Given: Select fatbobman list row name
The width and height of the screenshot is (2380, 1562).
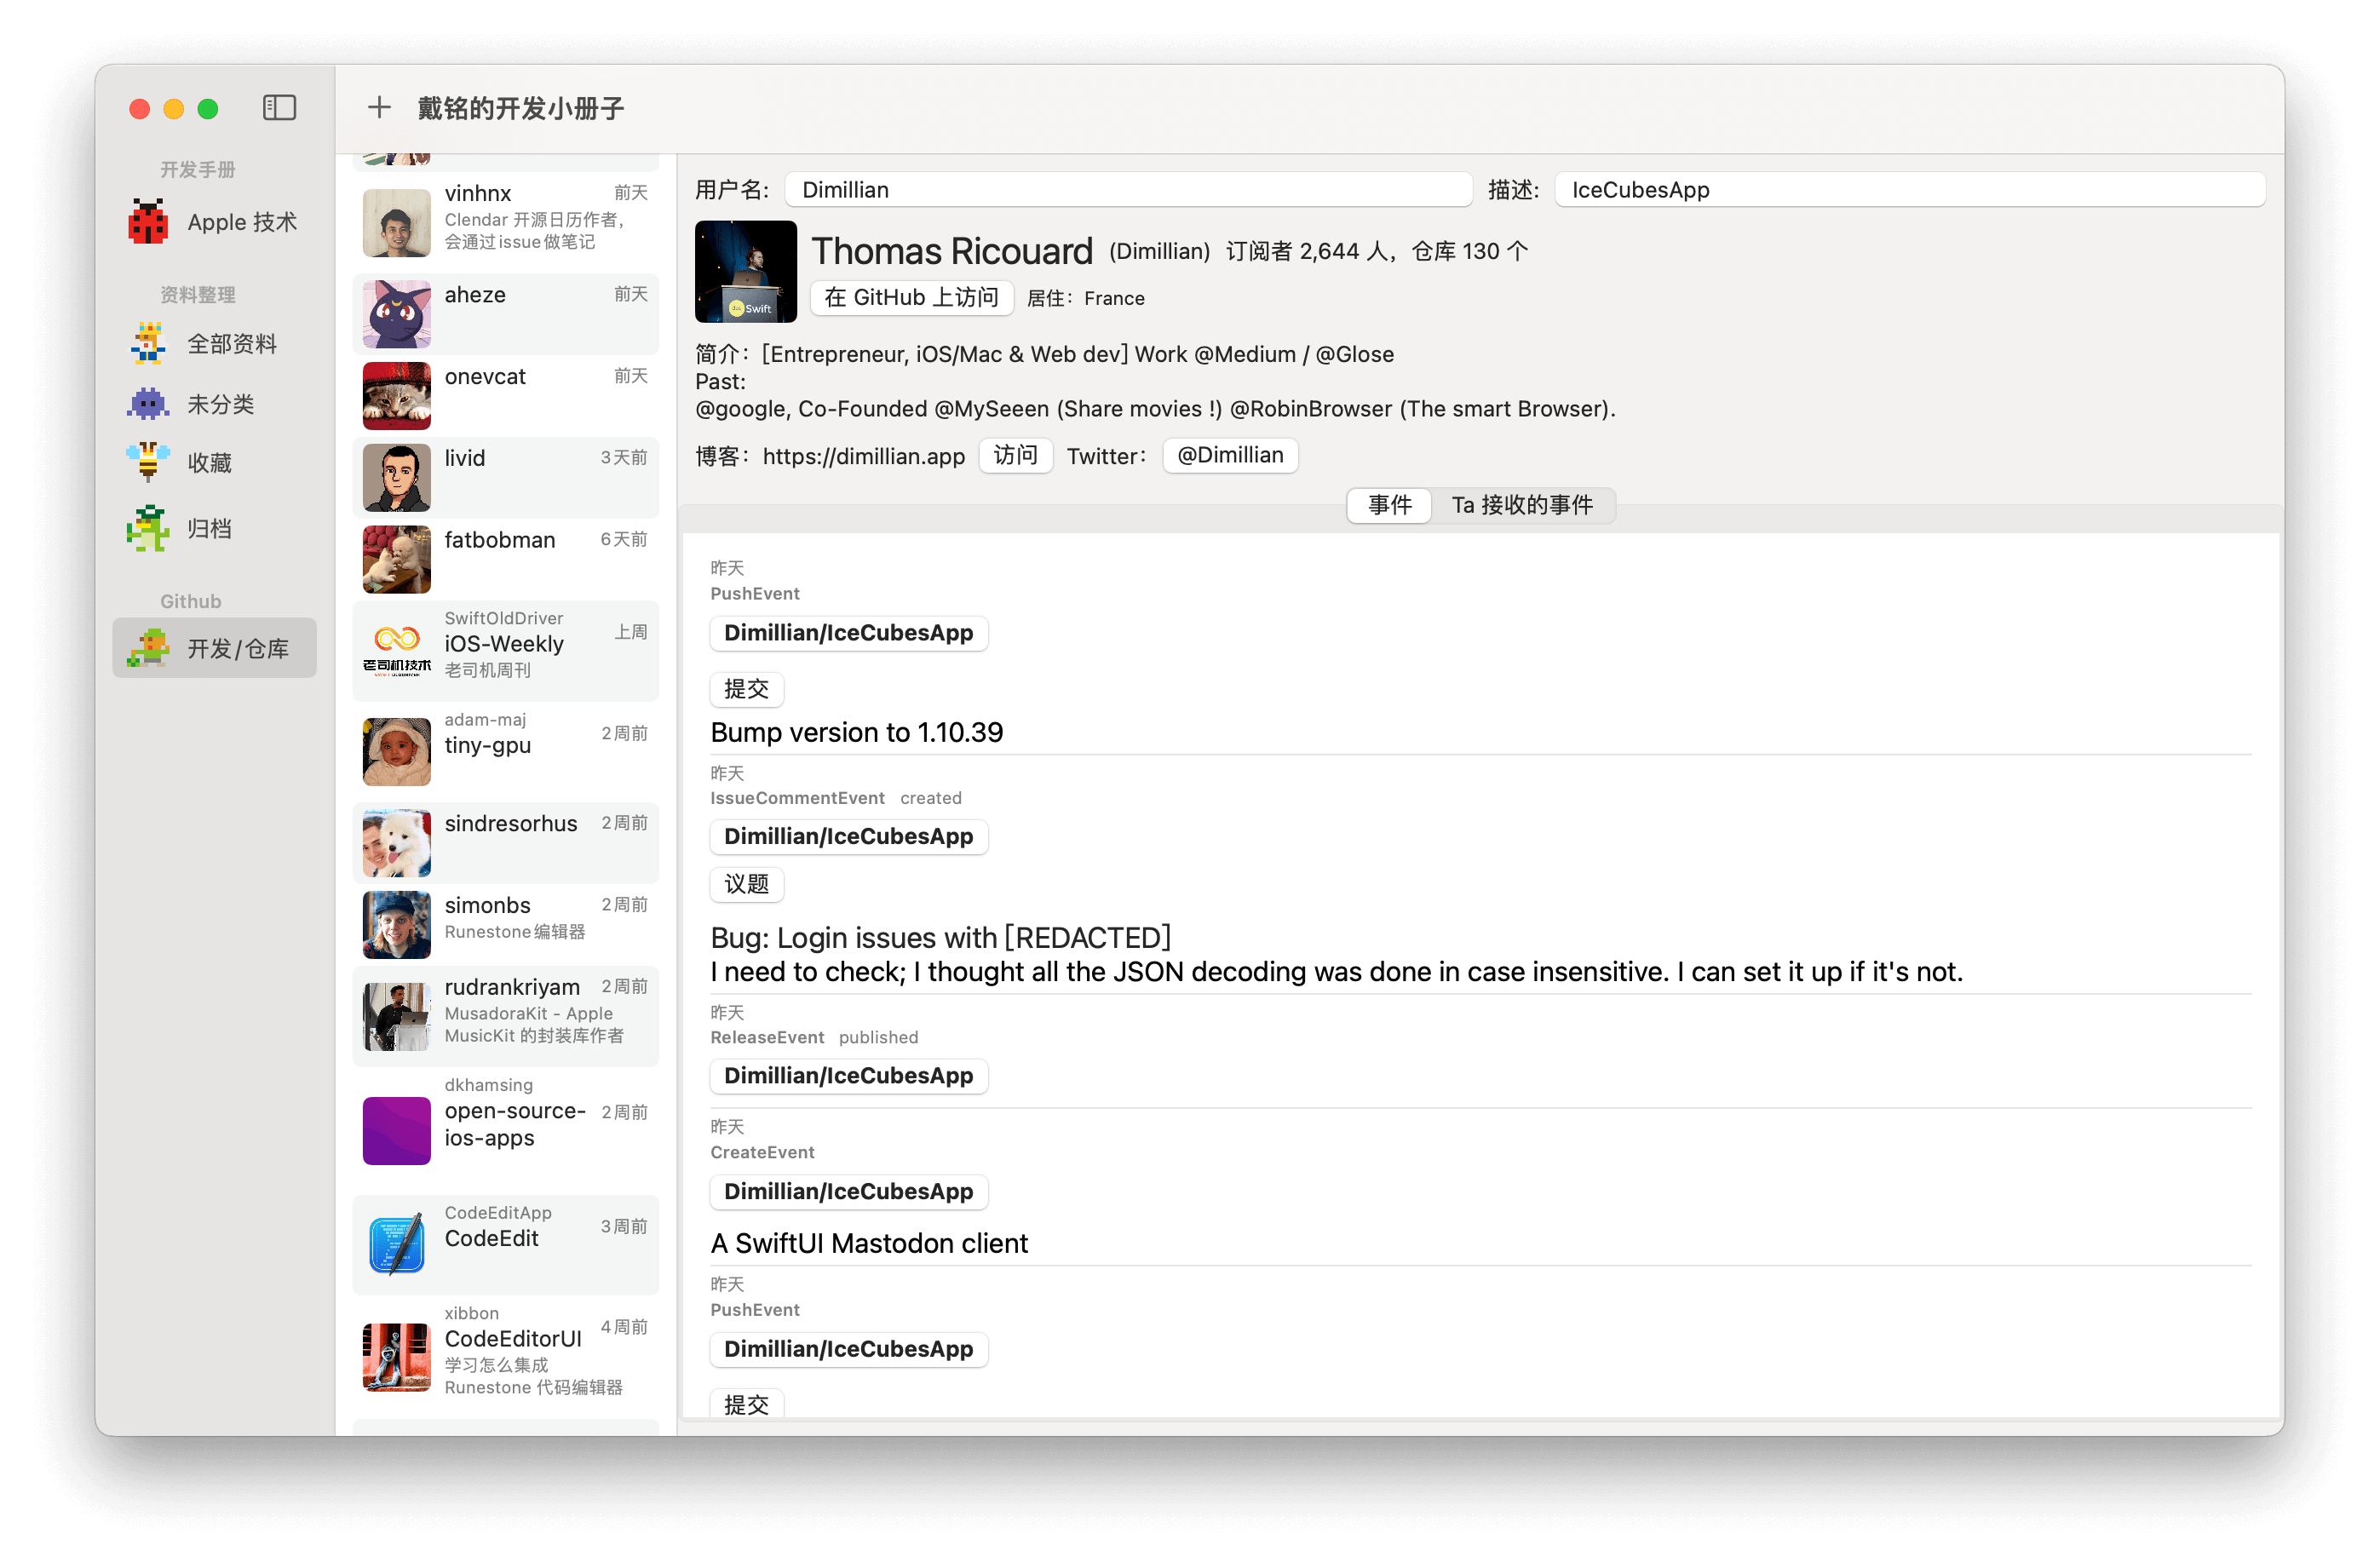Looking at the screenshot, I should [x=500, y=540].
